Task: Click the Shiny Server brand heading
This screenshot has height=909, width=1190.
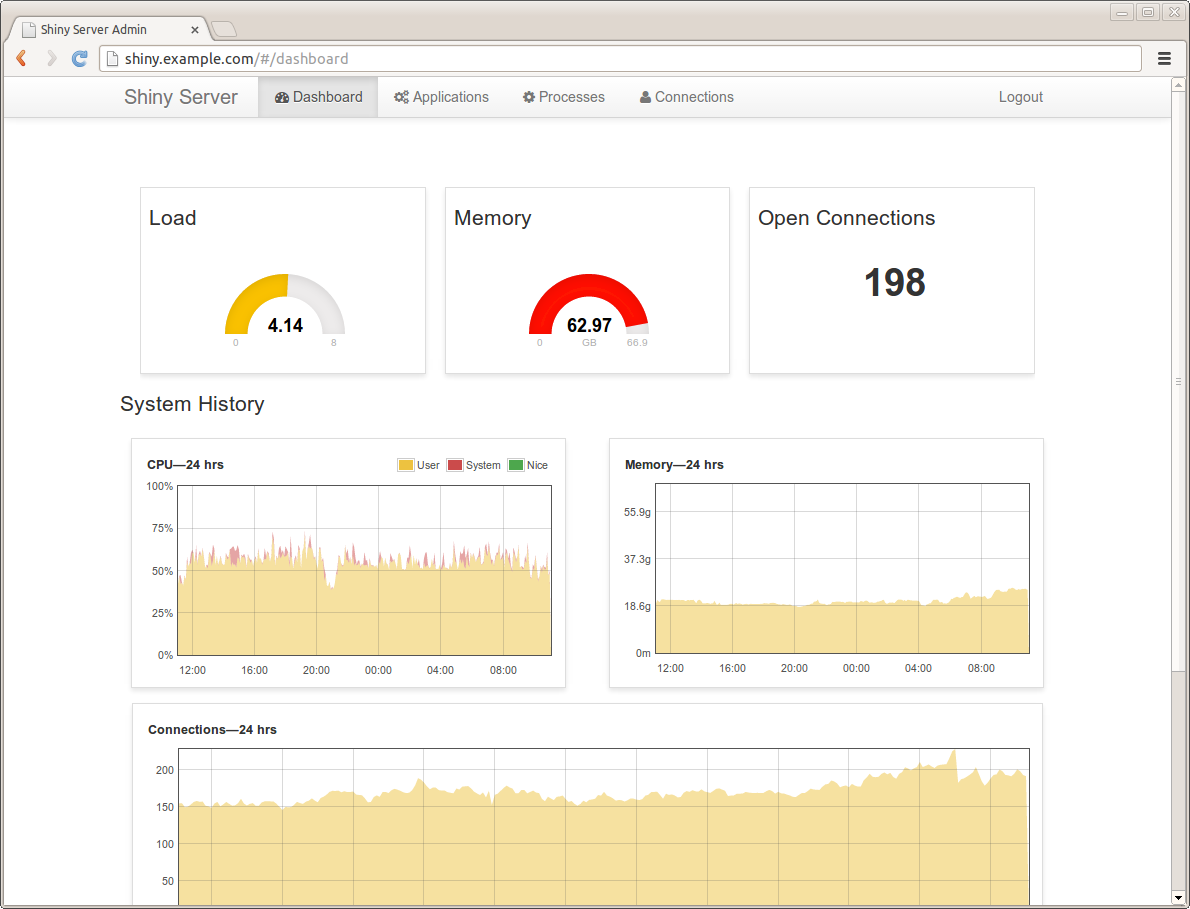Action: (180, 96)
